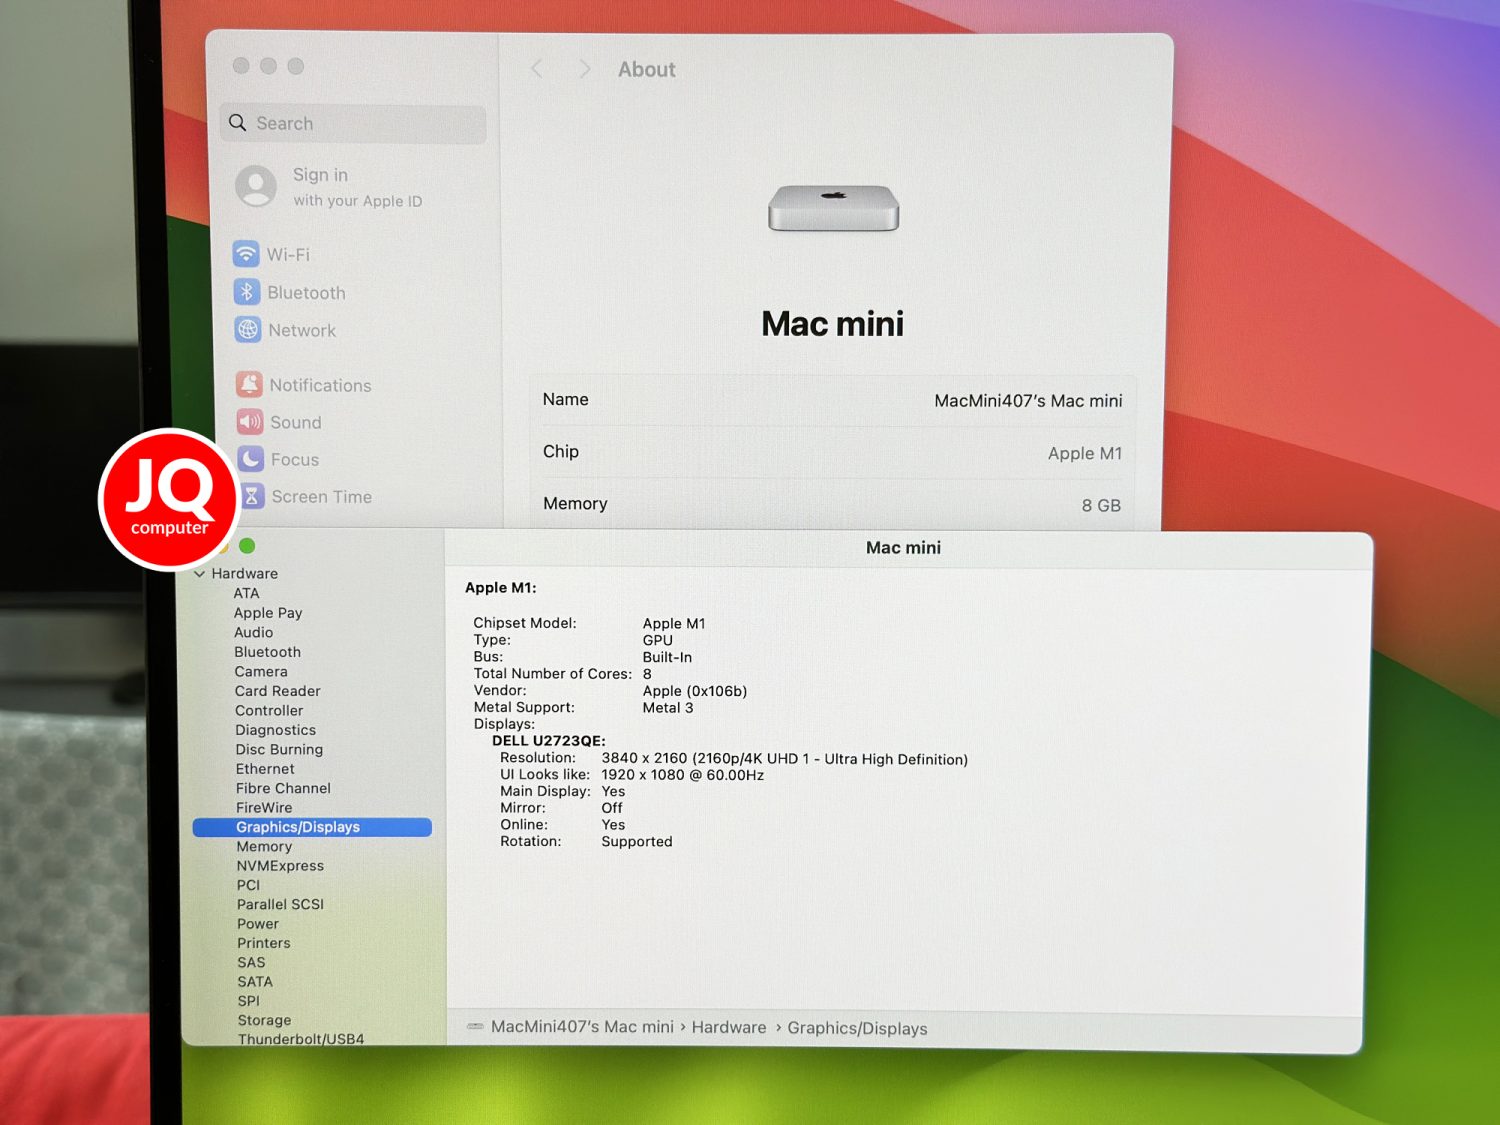Select Card Reader in the Hardware list
Screen dimensions: 1500x1125
277,691
